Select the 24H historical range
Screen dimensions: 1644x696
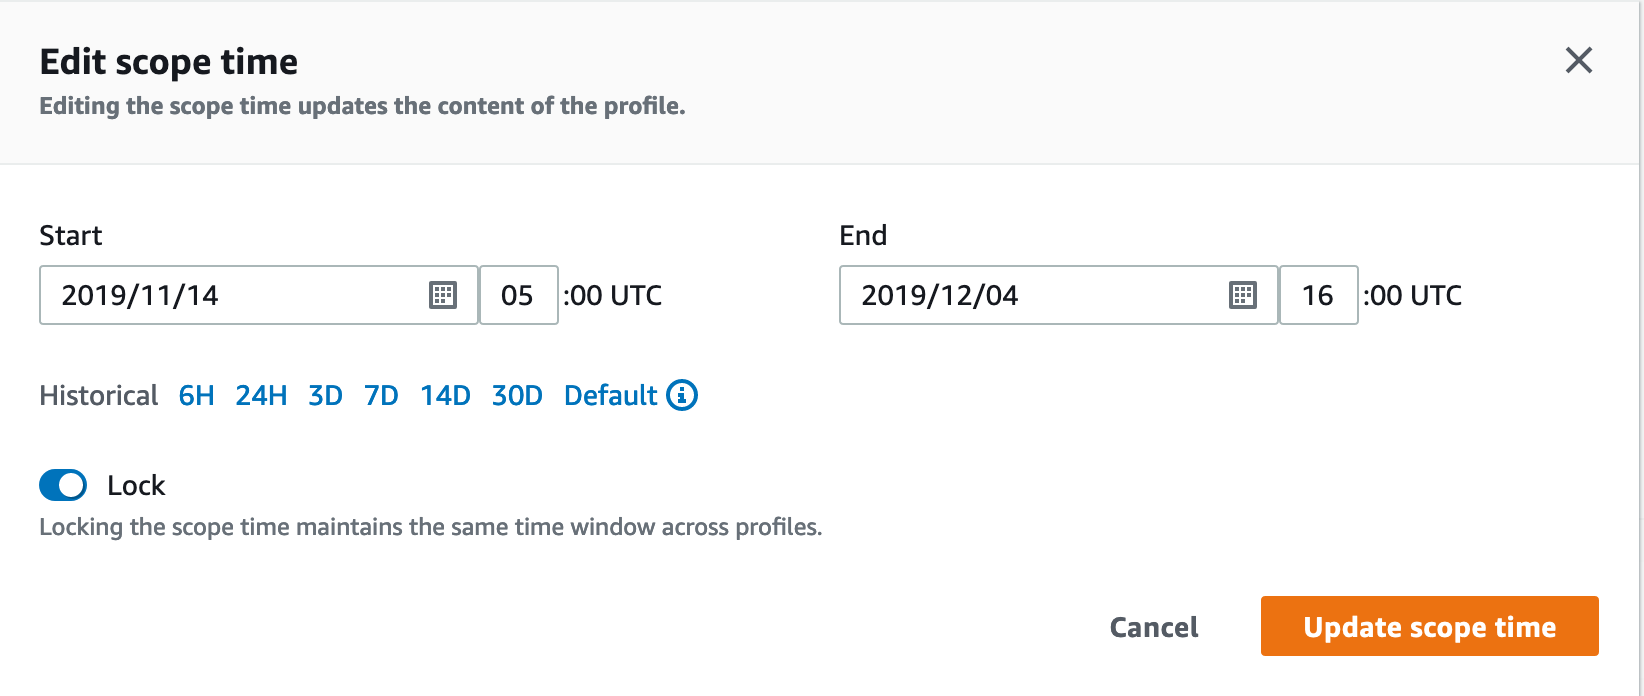tap(261, 396)
